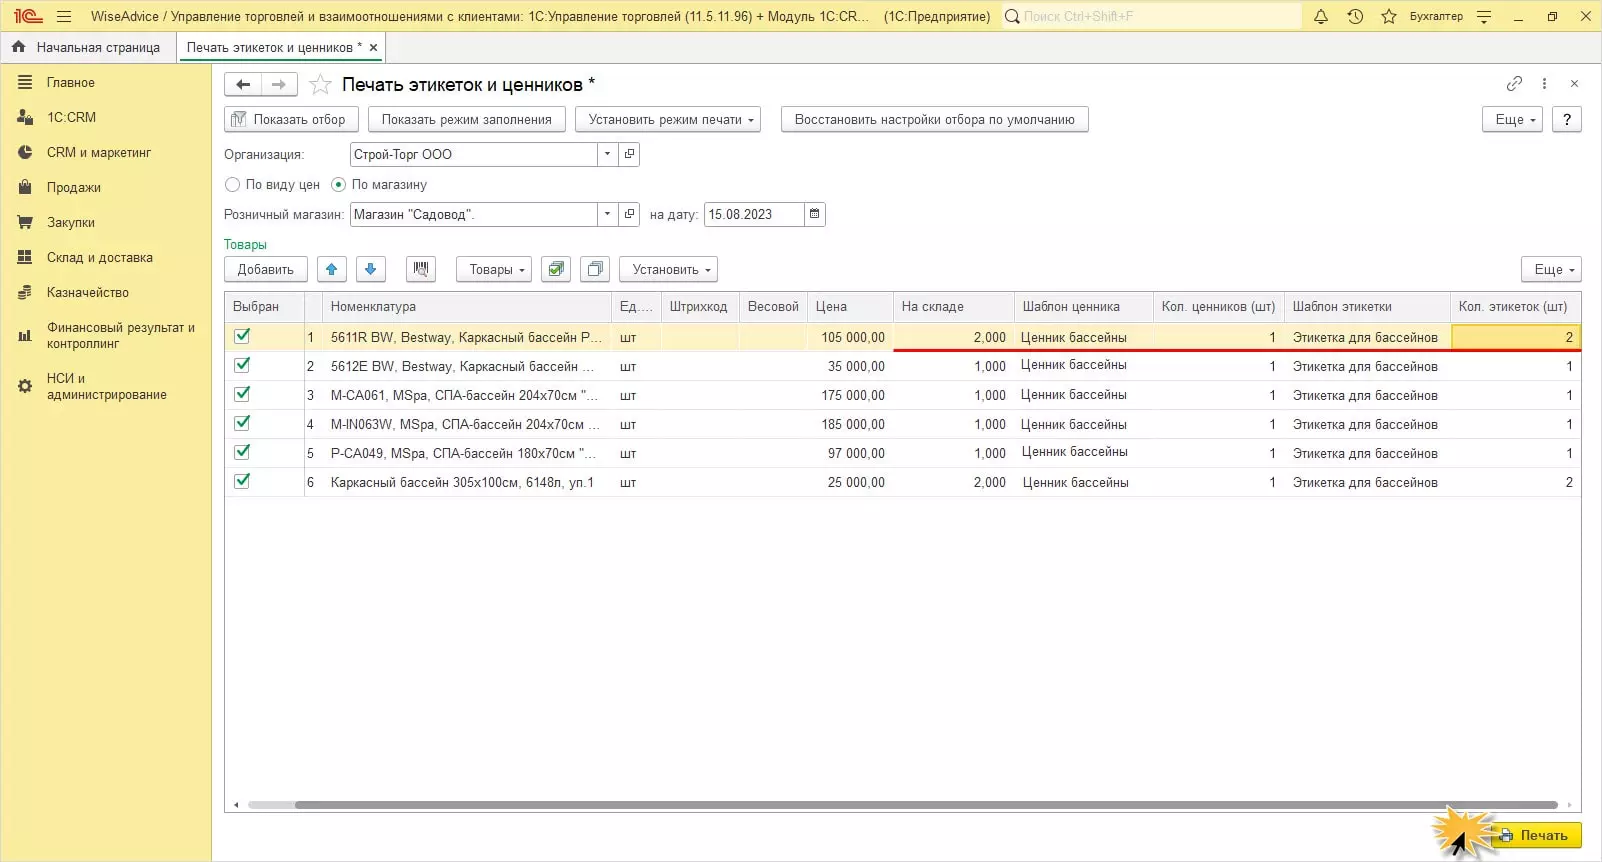Open history clock icon
The width and height of the screenshot is (1602, 862).
tap(1355, 16)
